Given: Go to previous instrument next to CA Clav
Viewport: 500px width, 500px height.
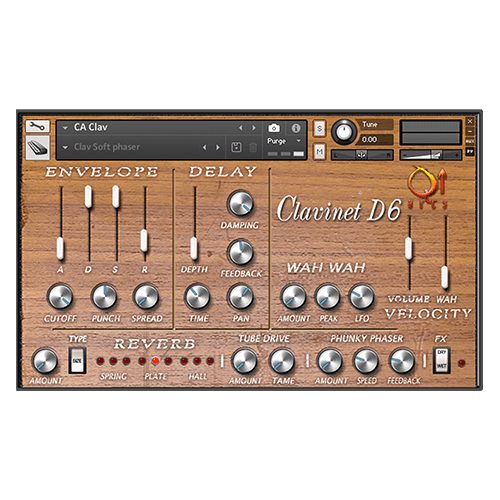Looking at the screenshot, I should (241, 128).
